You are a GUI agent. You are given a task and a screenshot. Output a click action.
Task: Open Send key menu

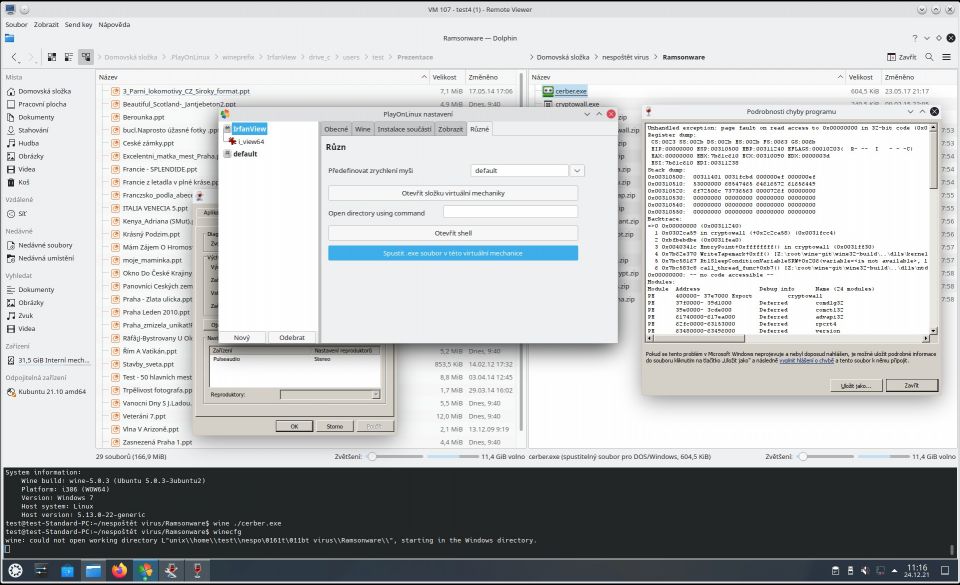tap(78, 24)
